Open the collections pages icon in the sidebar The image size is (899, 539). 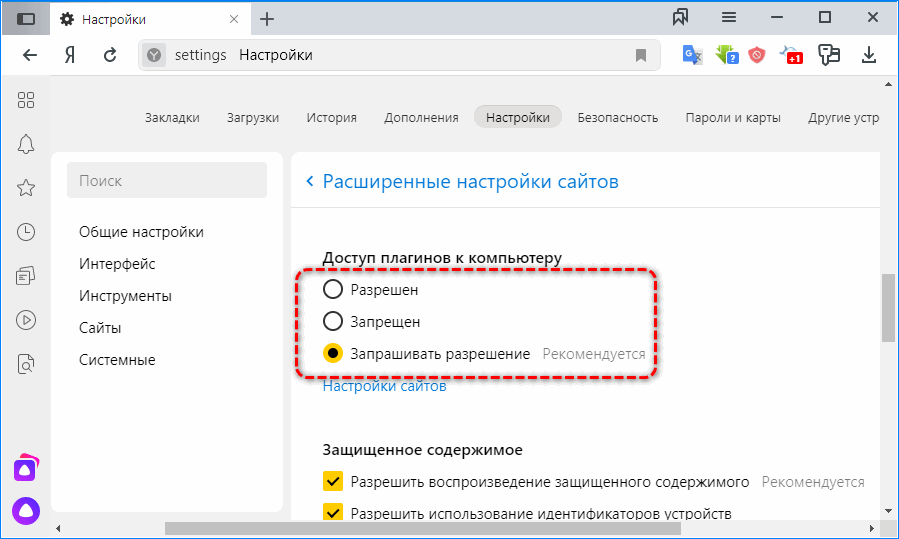tap(26, 276)
